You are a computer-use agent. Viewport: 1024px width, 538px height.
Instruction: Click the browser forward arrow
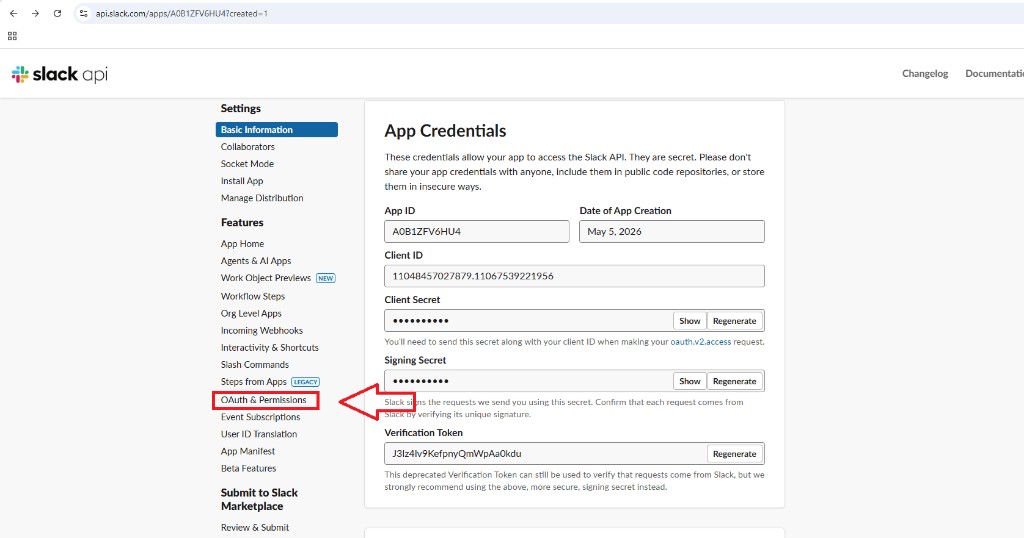pos(35,13)
